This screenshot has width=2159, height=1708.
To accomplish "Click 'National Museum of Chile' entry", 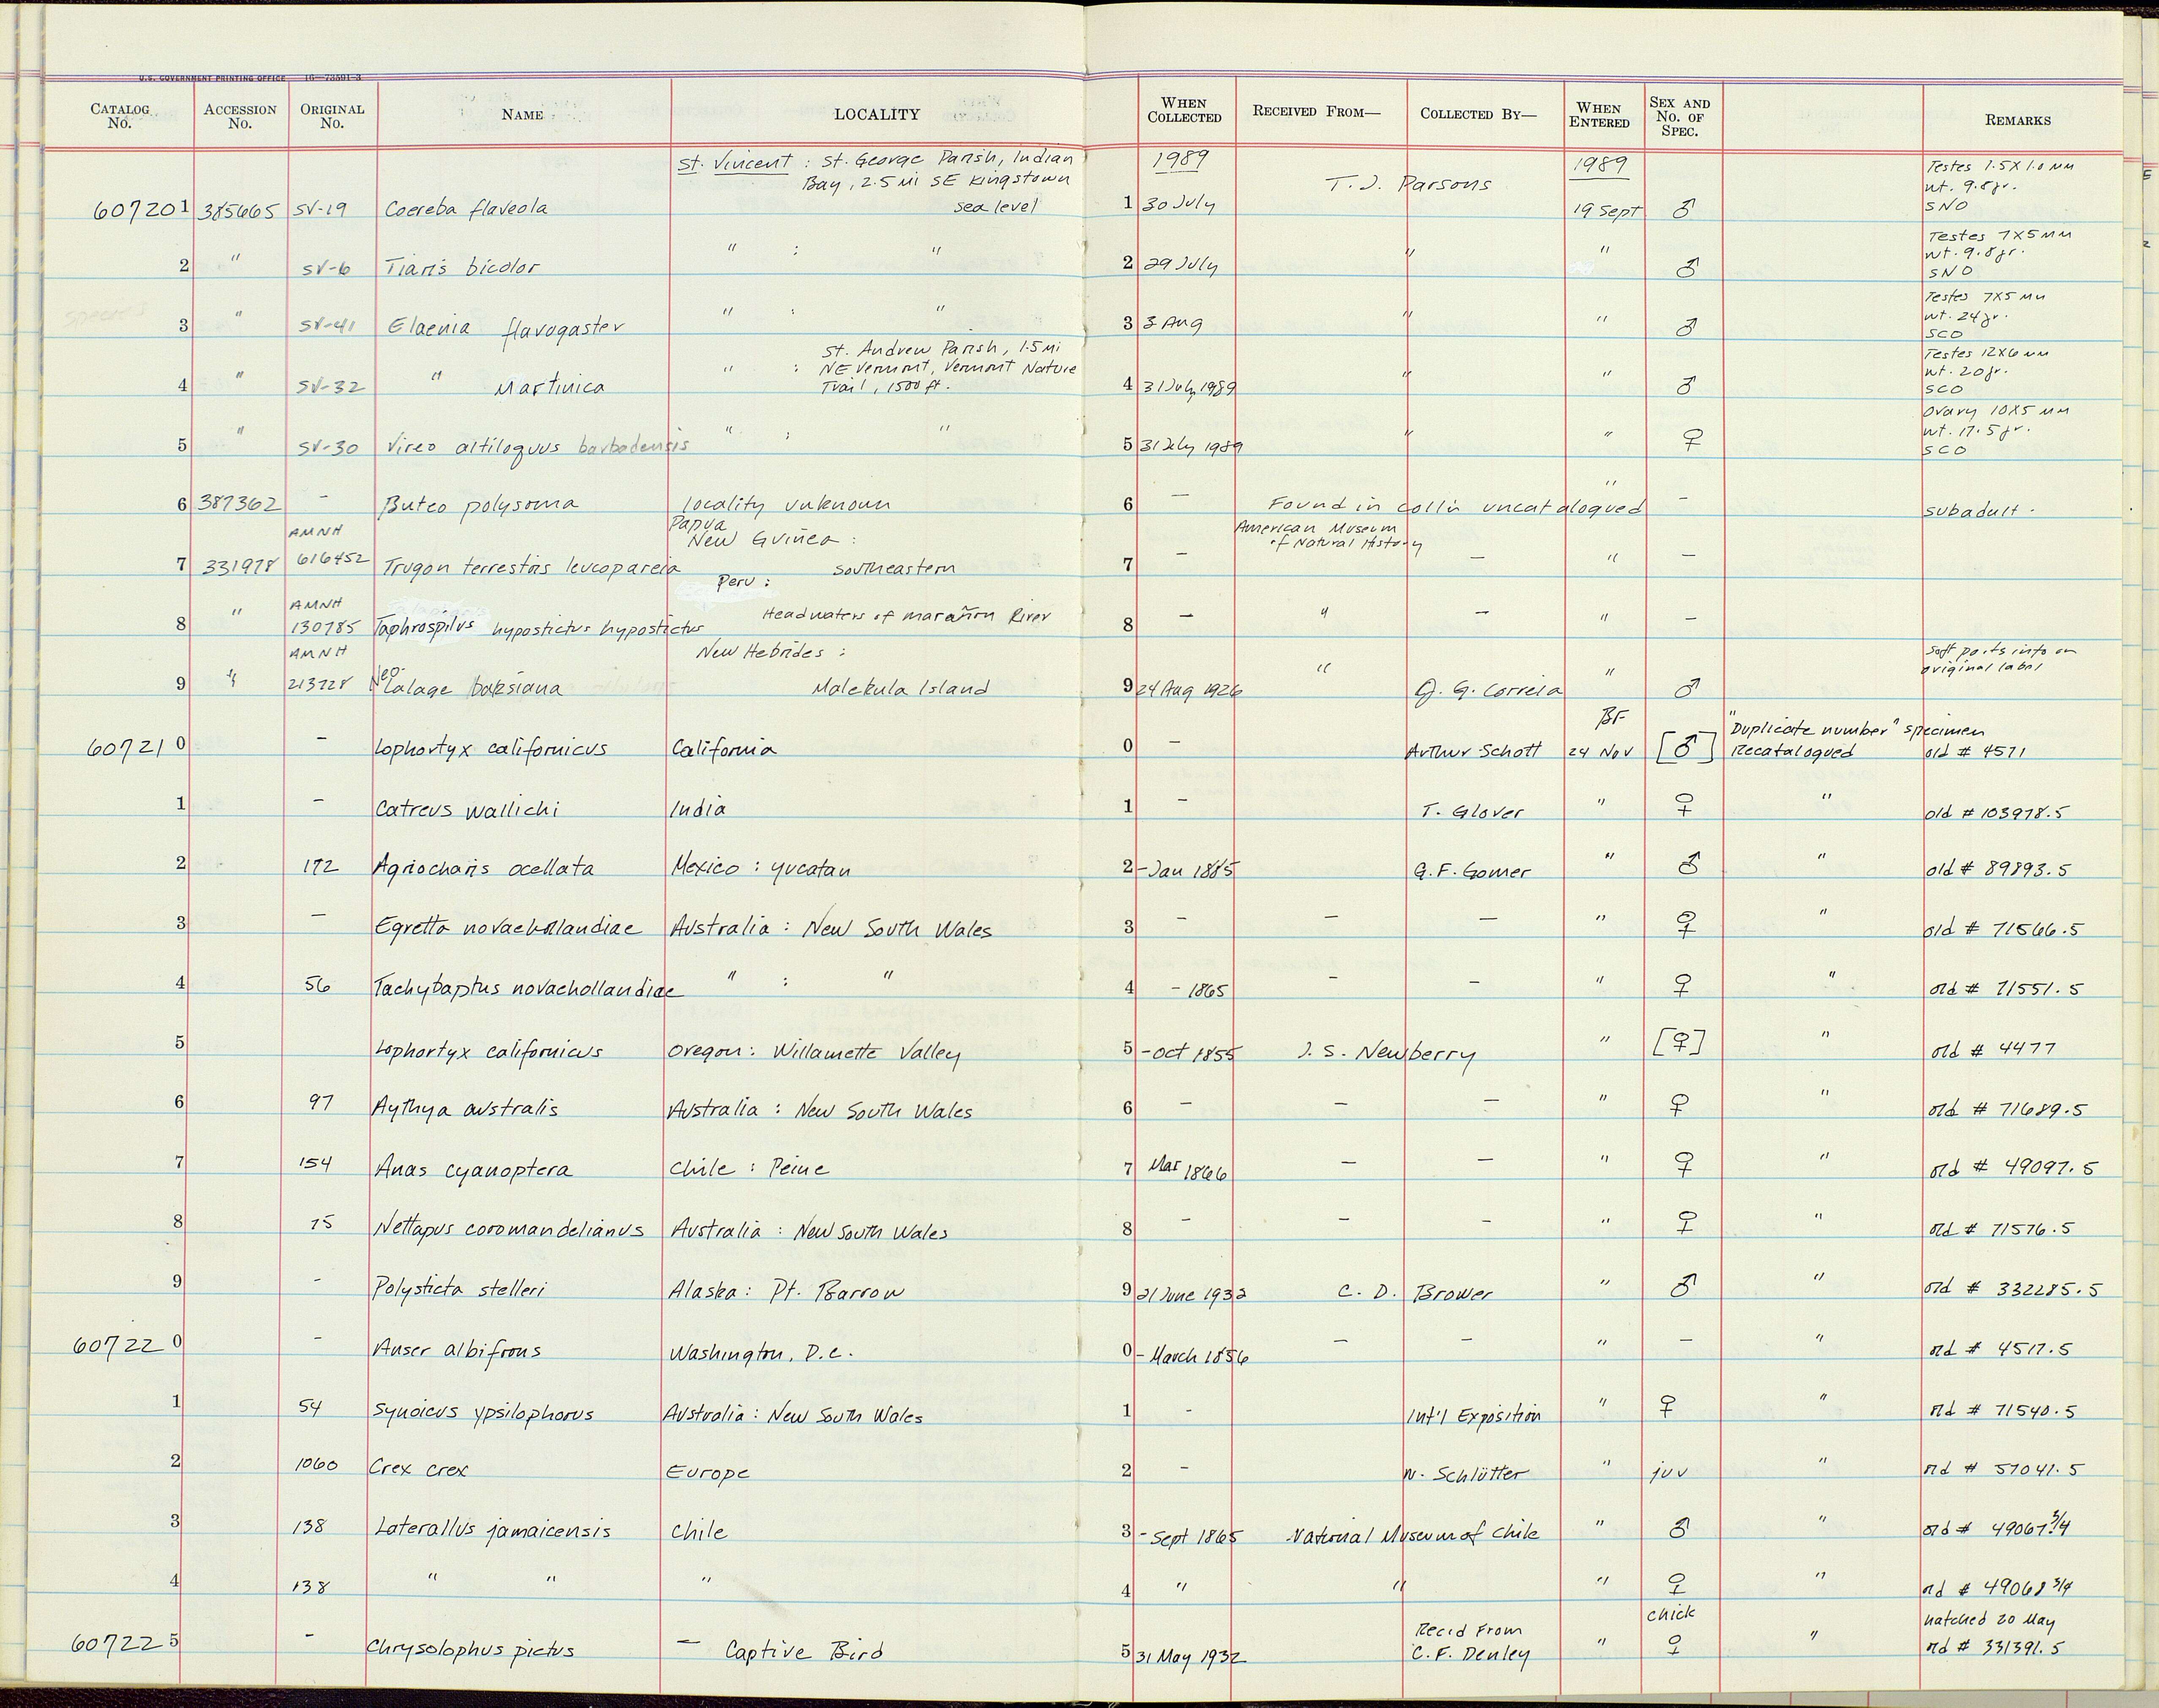I will pos(1412,1534).
